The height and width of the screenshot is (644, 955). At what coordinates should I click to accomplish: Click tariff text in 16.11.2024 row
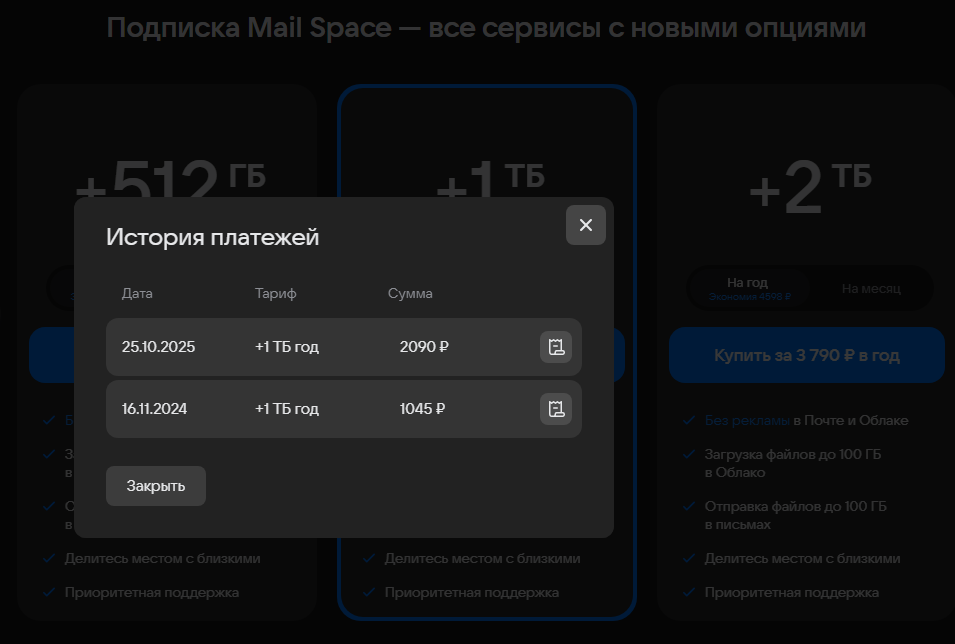[x=286, y=409]
